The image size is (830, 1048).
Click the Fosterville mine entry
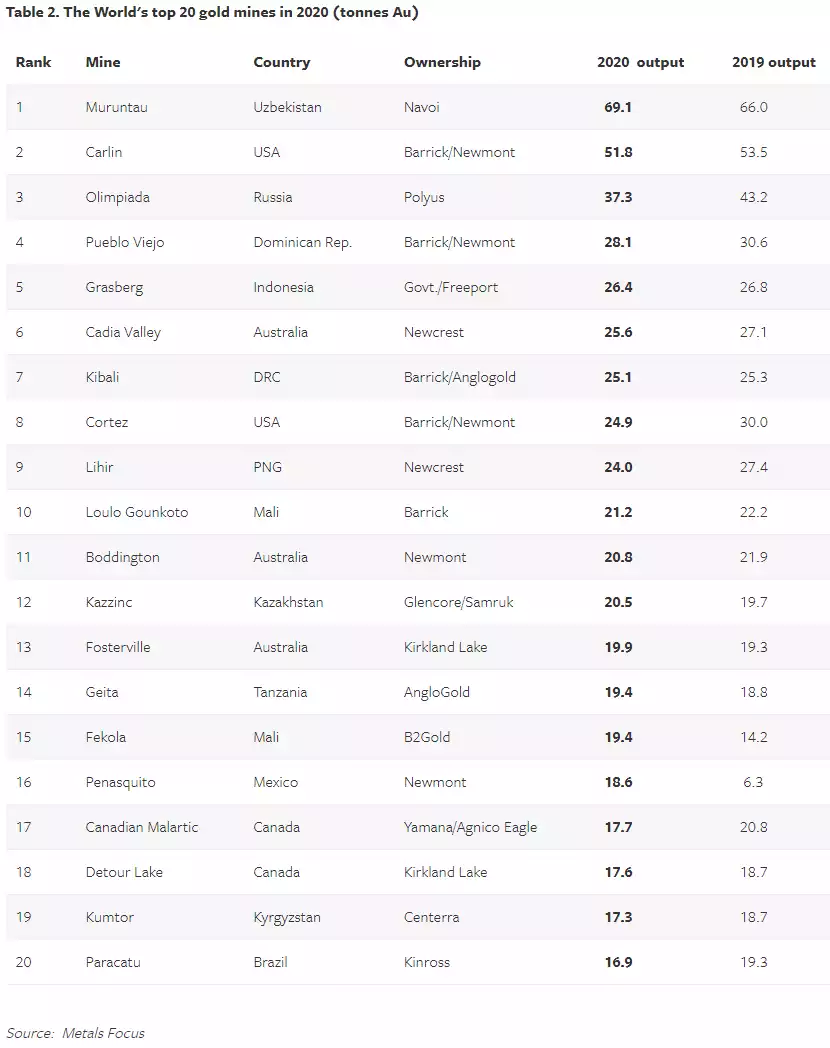(x=118, y=647)
